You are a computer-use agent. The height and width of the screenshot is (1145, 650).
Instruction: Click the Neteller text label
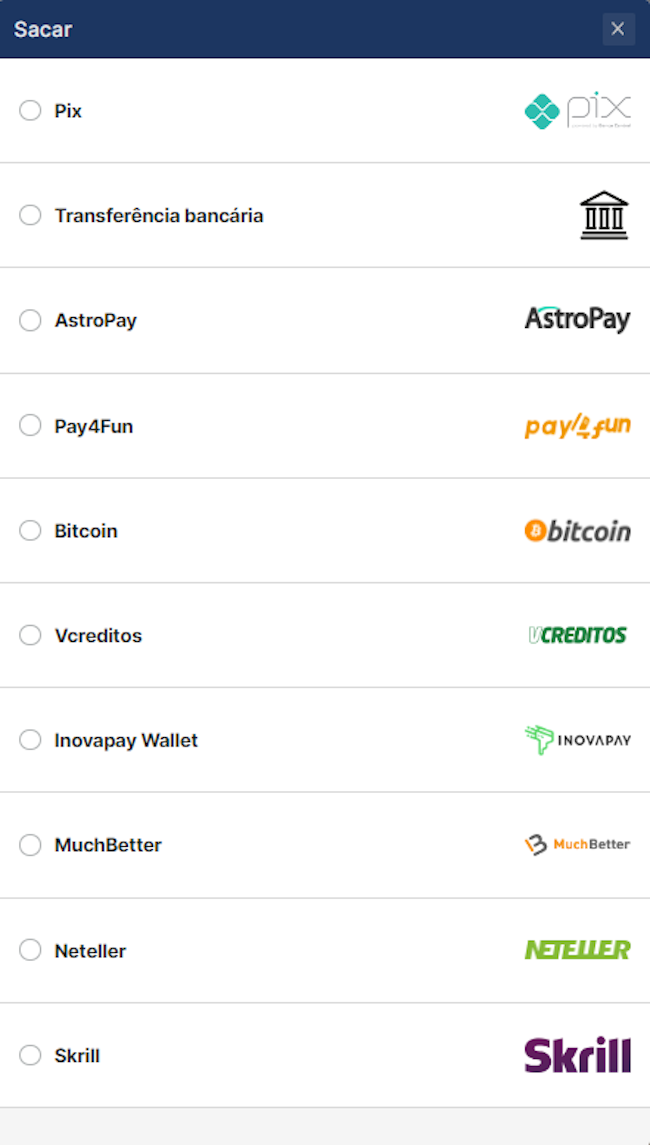[91, 951]
